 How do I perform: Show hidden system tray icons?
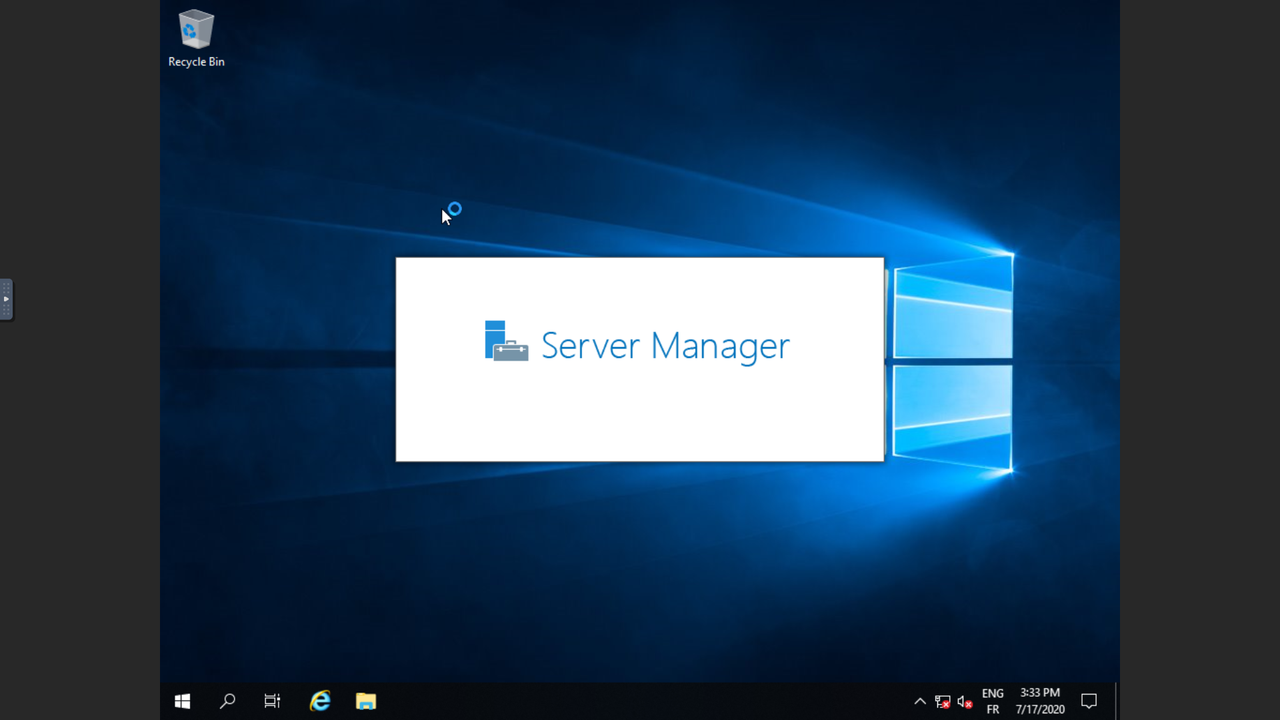(920, 702)
